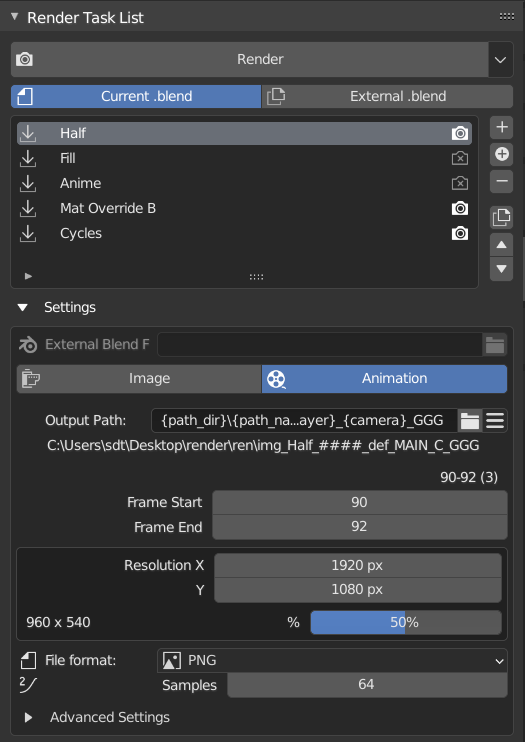Open the PNG file format dropdown
The height and width of the screenshot is (742, 525).
click(332, 661)
